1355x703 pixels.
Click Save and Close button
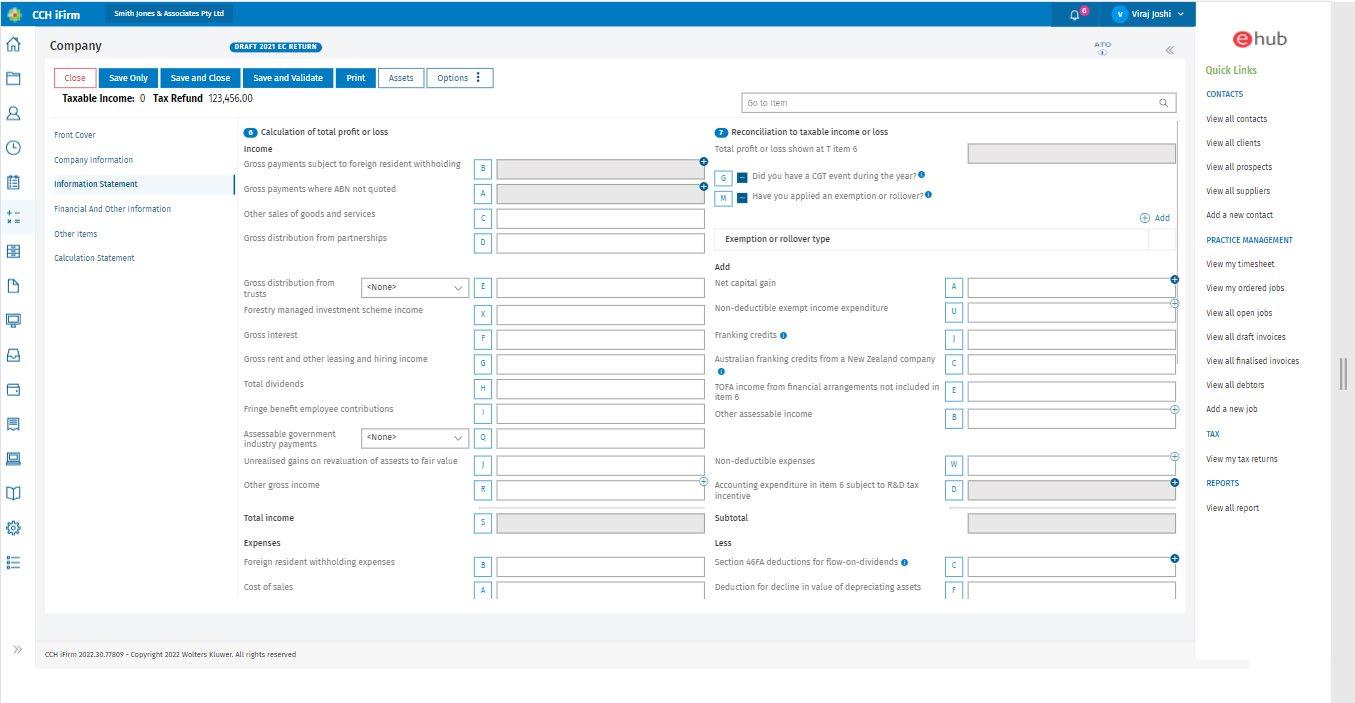[200, 78]
